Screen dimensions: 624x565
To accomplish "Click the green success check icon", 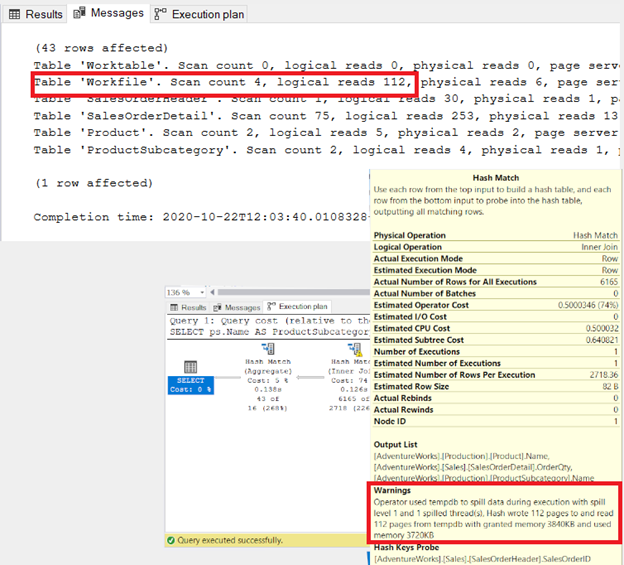I will click(x=171, y=540).
